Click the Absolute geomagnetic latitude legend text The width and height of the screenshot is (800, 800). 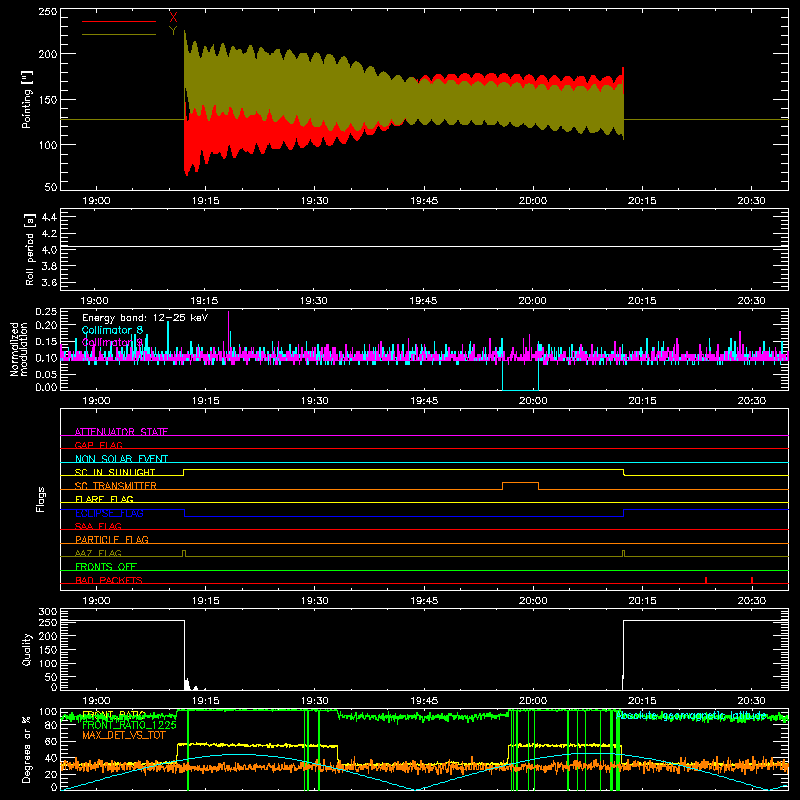(x=691, y=715)
